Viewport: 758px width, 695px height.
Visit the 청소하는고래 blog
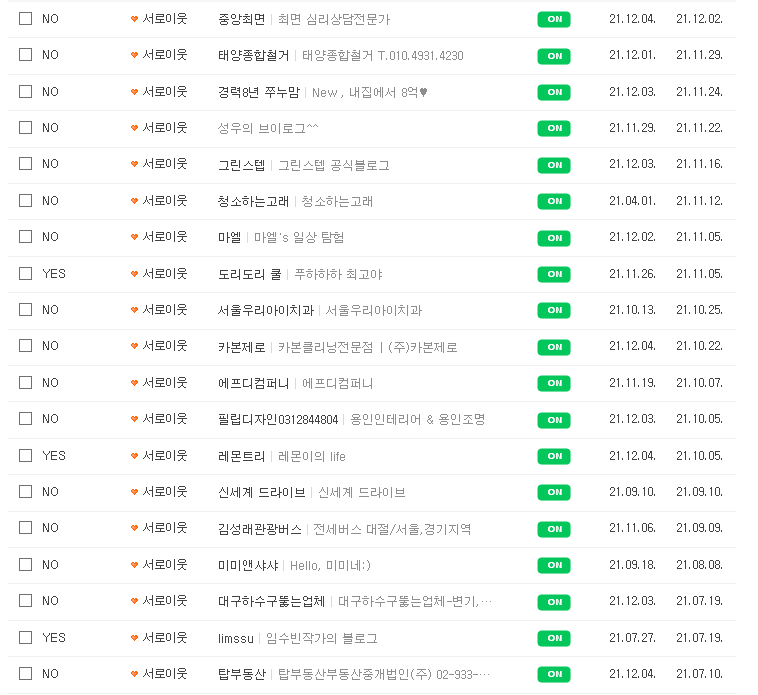(x=253, y=201)
